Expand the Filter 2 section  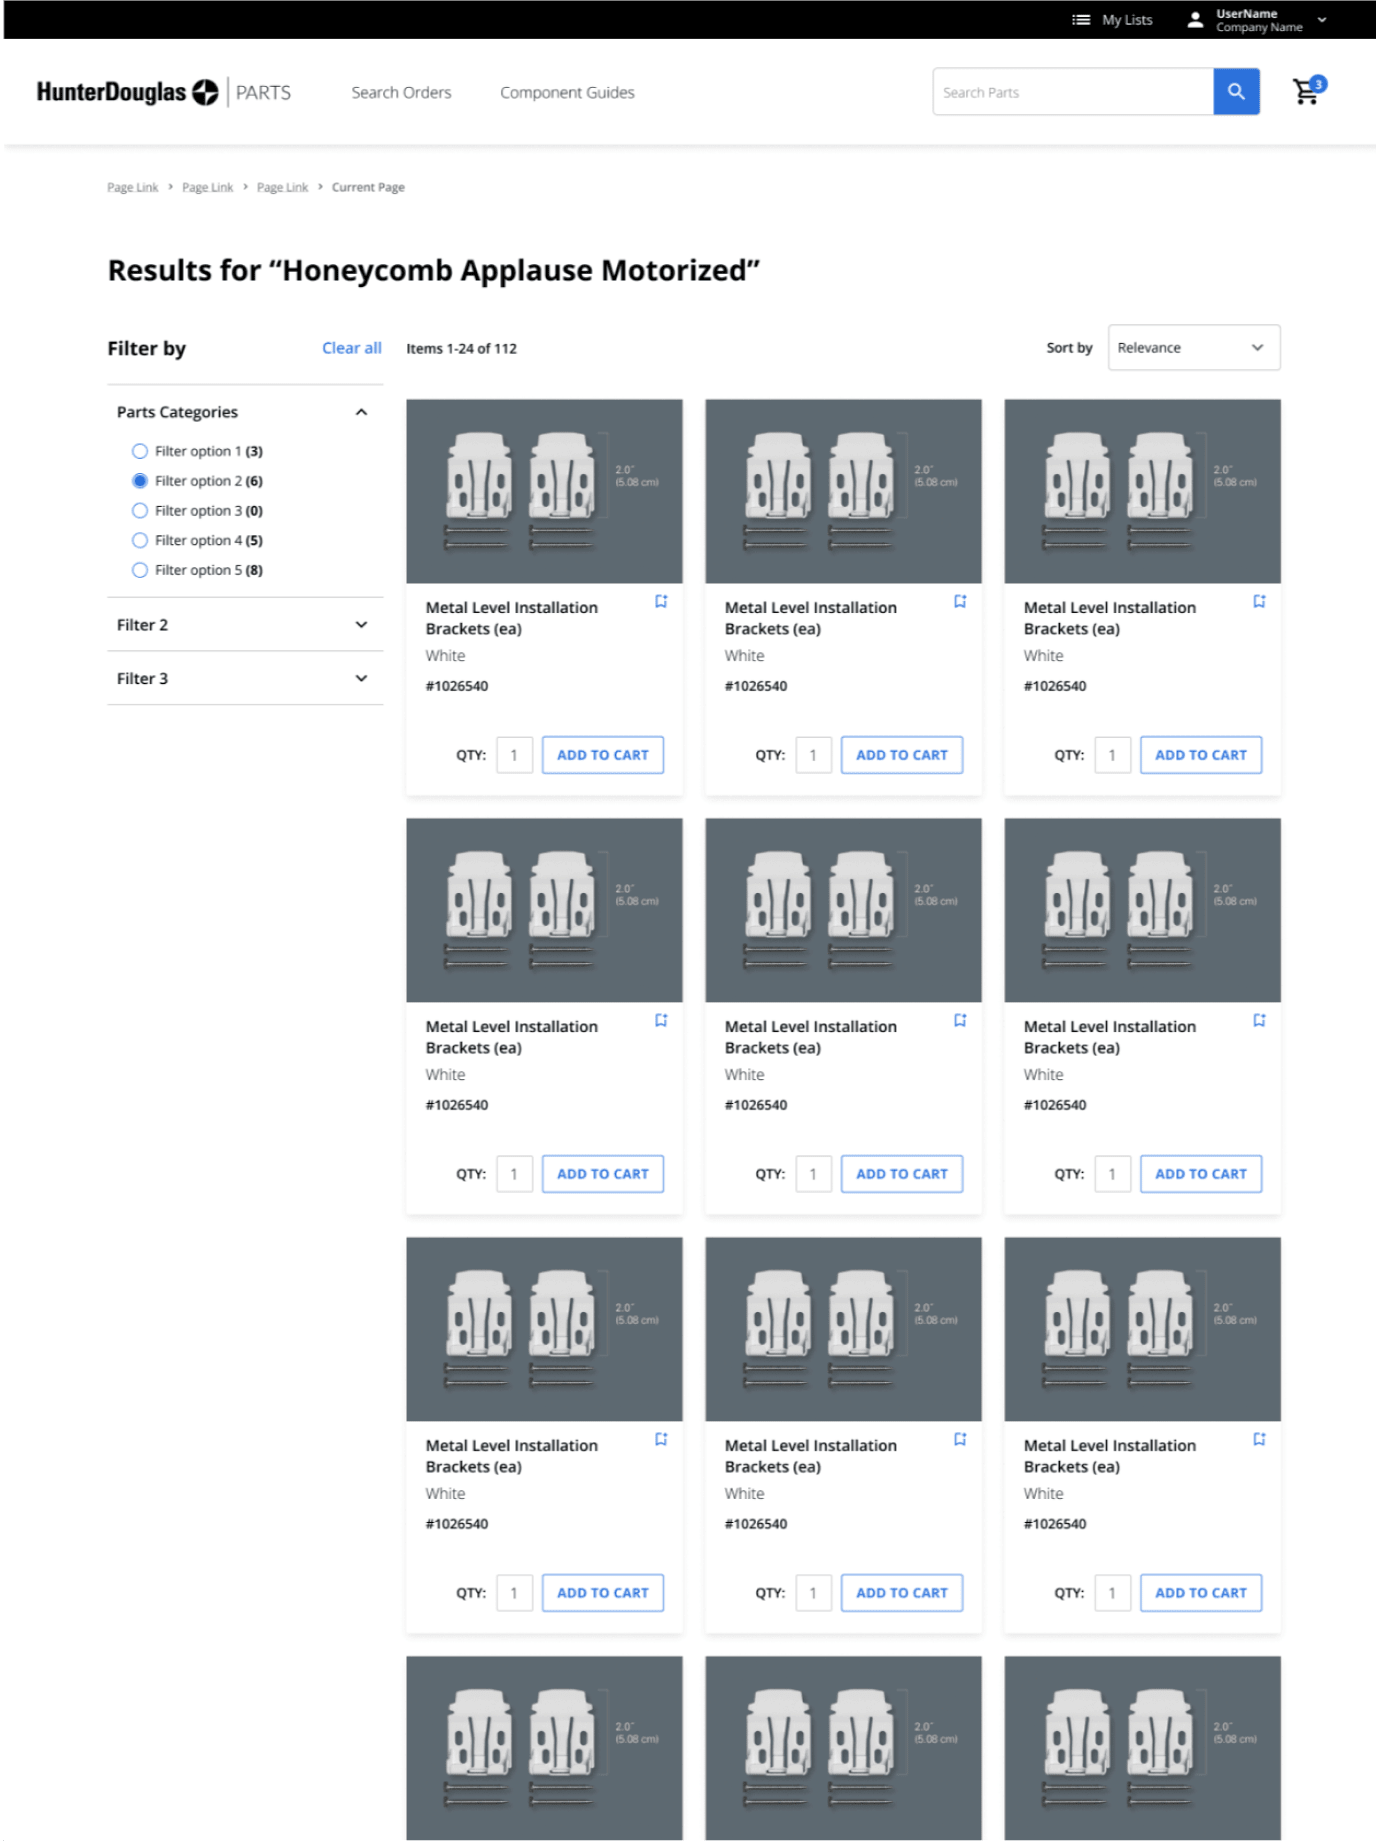point(244,625)
